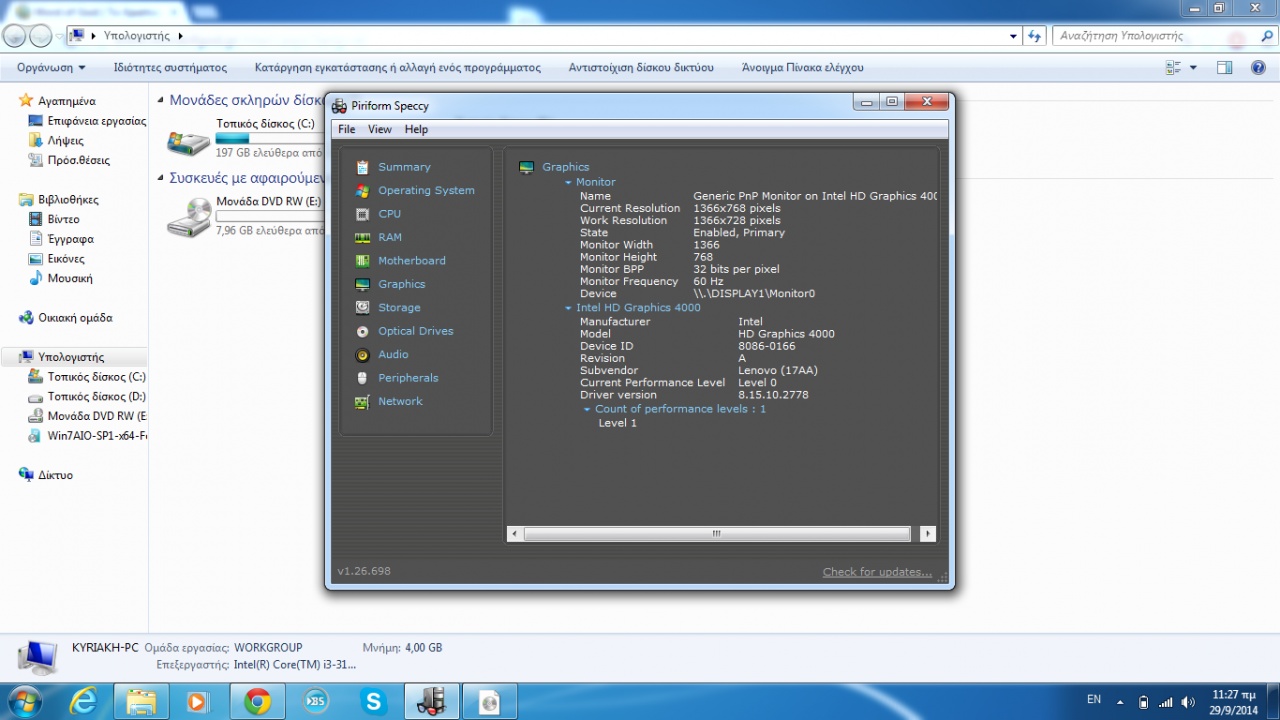Screen dimensions: 1280x720
Task: Click the Audio speaker icon in Speccy
Action: click(x=362, y=355)
